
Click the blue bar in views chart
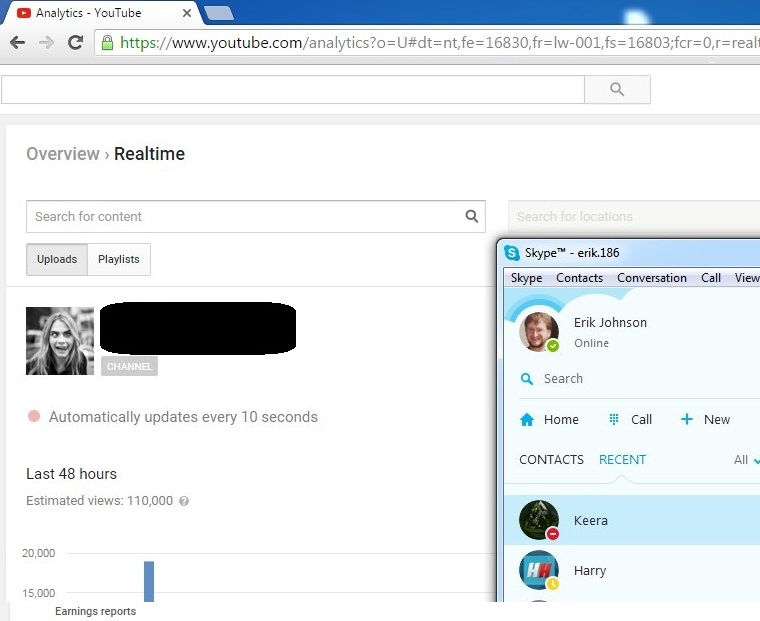click(x=149, y=581)
